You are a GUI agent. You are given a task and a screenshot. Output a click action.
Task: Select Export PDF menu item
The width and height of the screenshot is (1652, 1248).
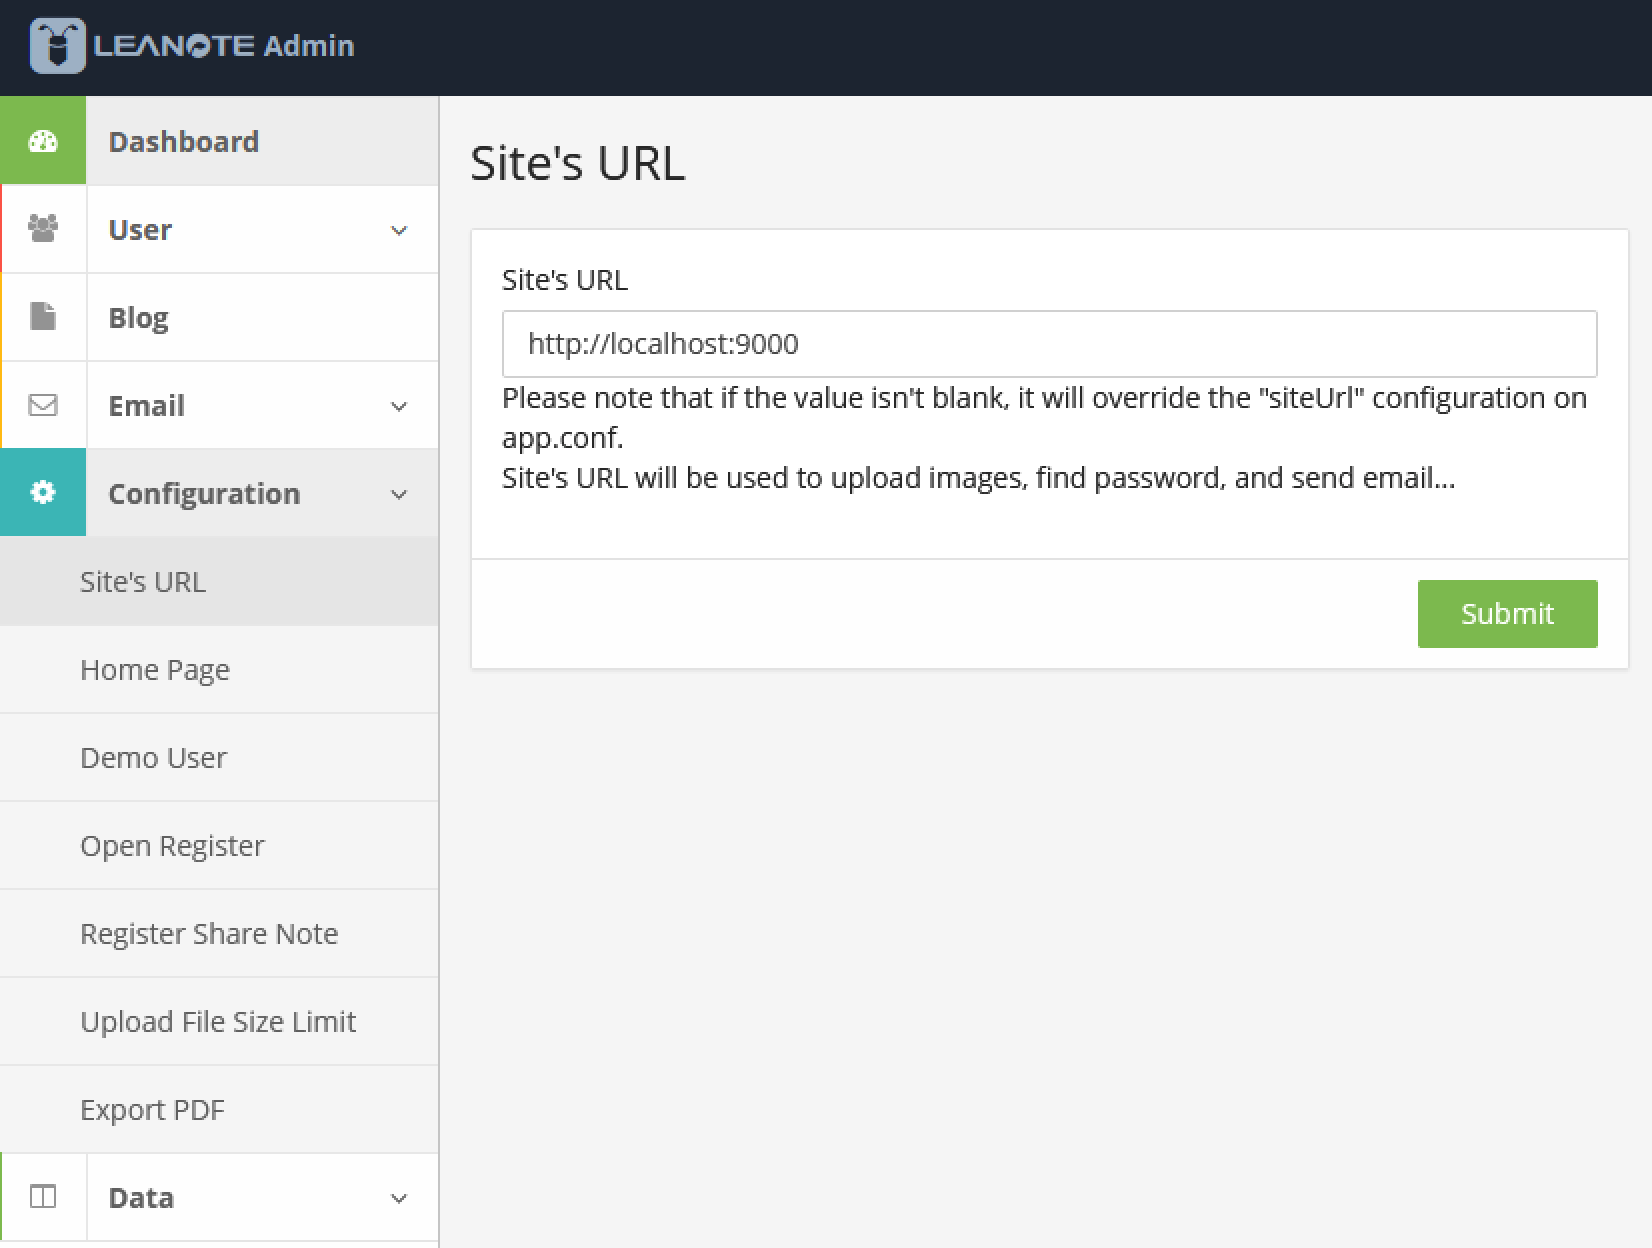152,1110
